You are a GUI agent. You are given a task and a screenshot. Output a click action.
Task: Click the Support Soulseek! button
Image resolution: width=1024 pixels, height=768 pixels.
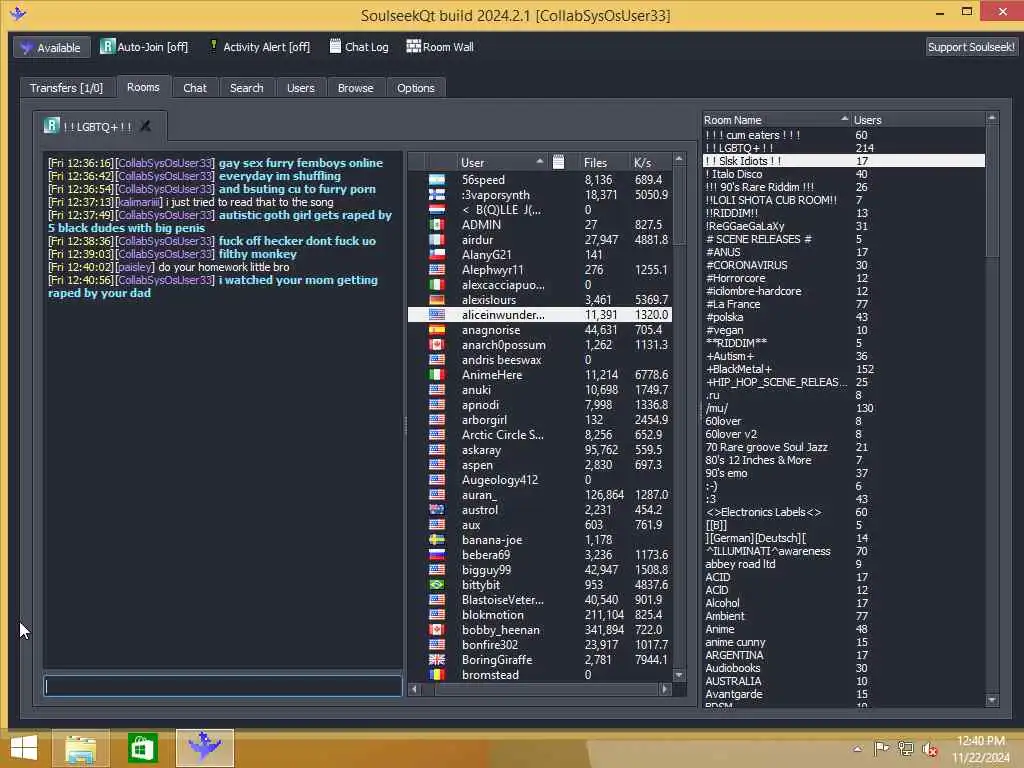(x=971, y=47)
